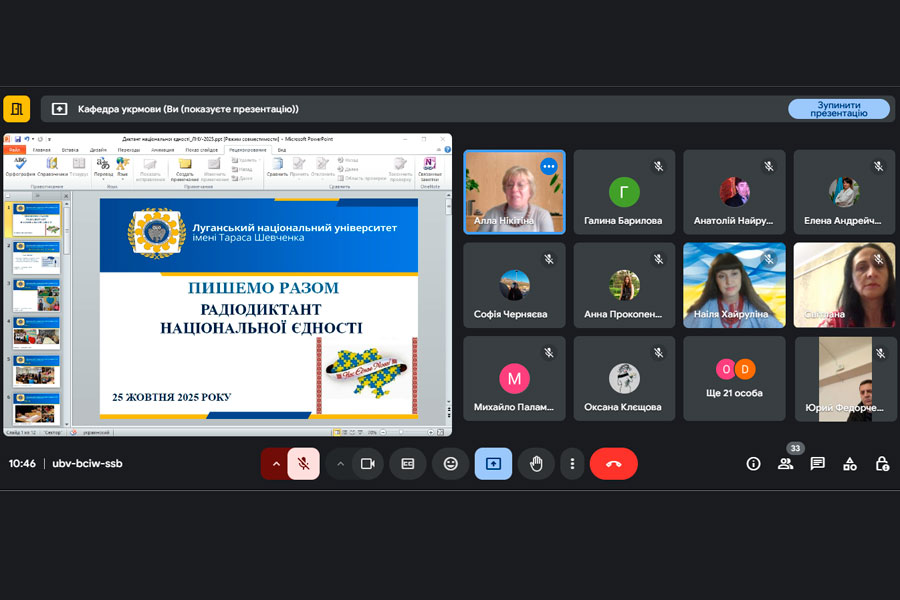Open meeting details info icon
This screenshot has height=600, width=900.
753,464
